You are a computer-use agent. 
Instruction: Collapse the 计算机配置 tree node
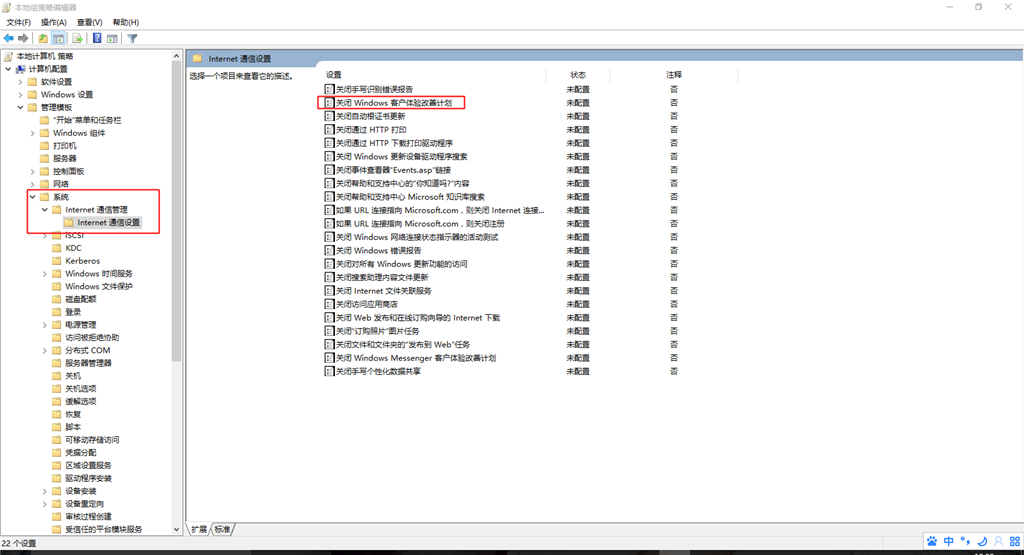tap(8, 69)
